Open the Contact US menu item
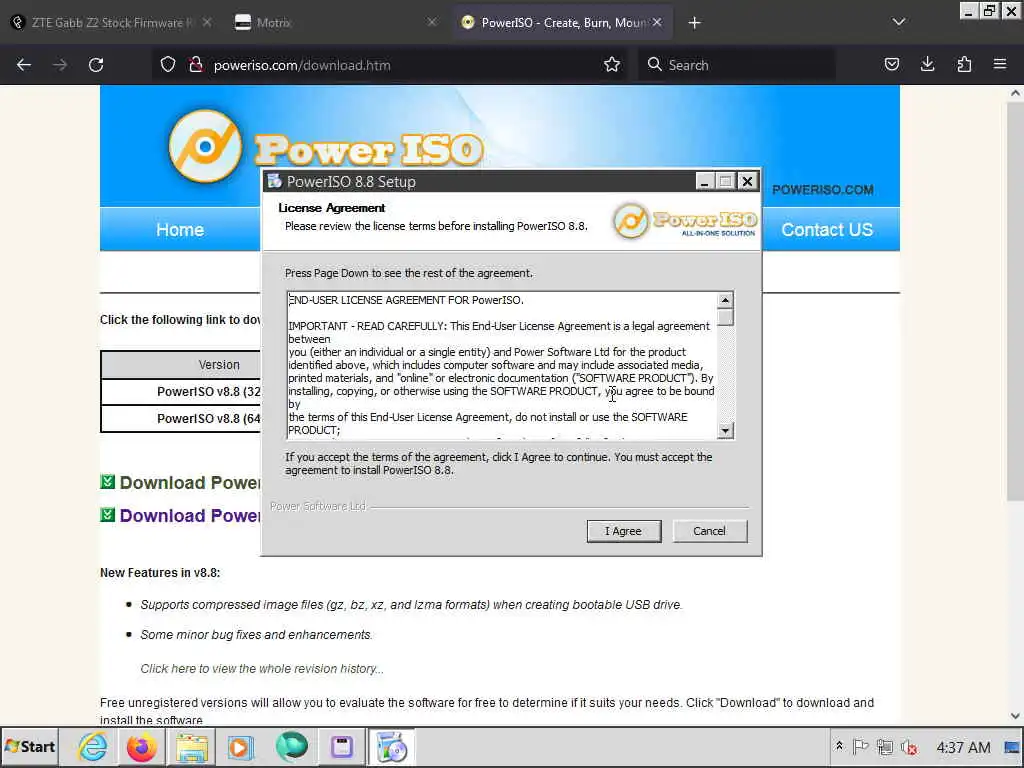 pos(827,230)
